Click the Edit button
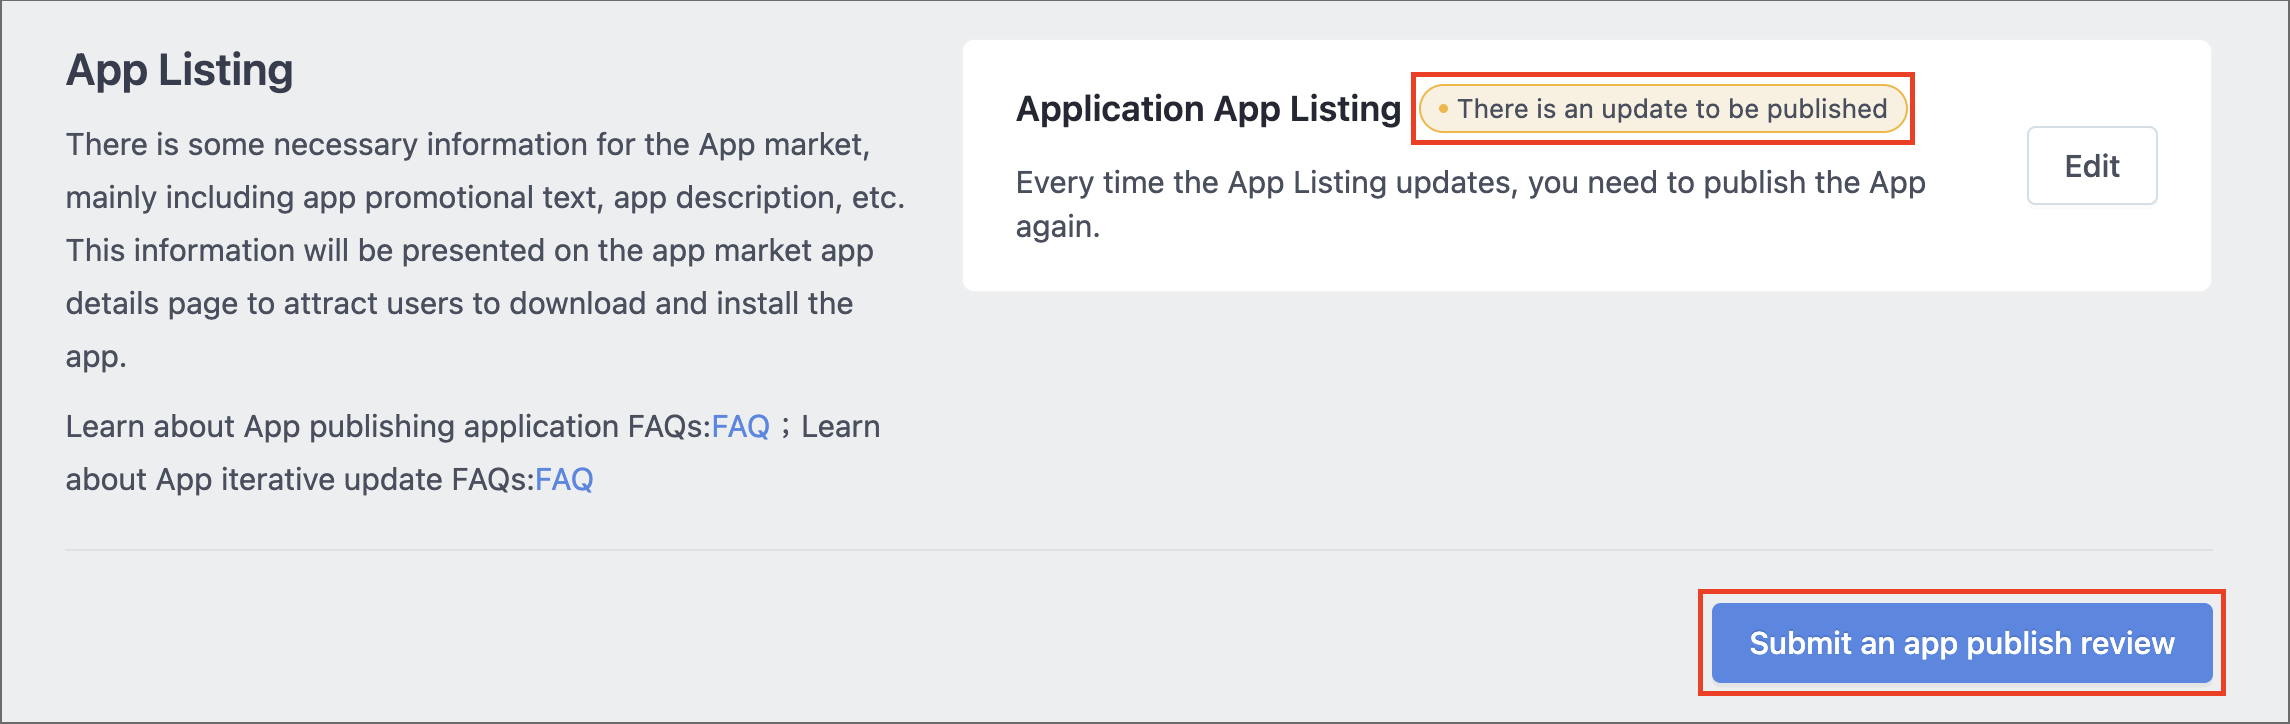2290x724 pixels. tap(2091, 166)
